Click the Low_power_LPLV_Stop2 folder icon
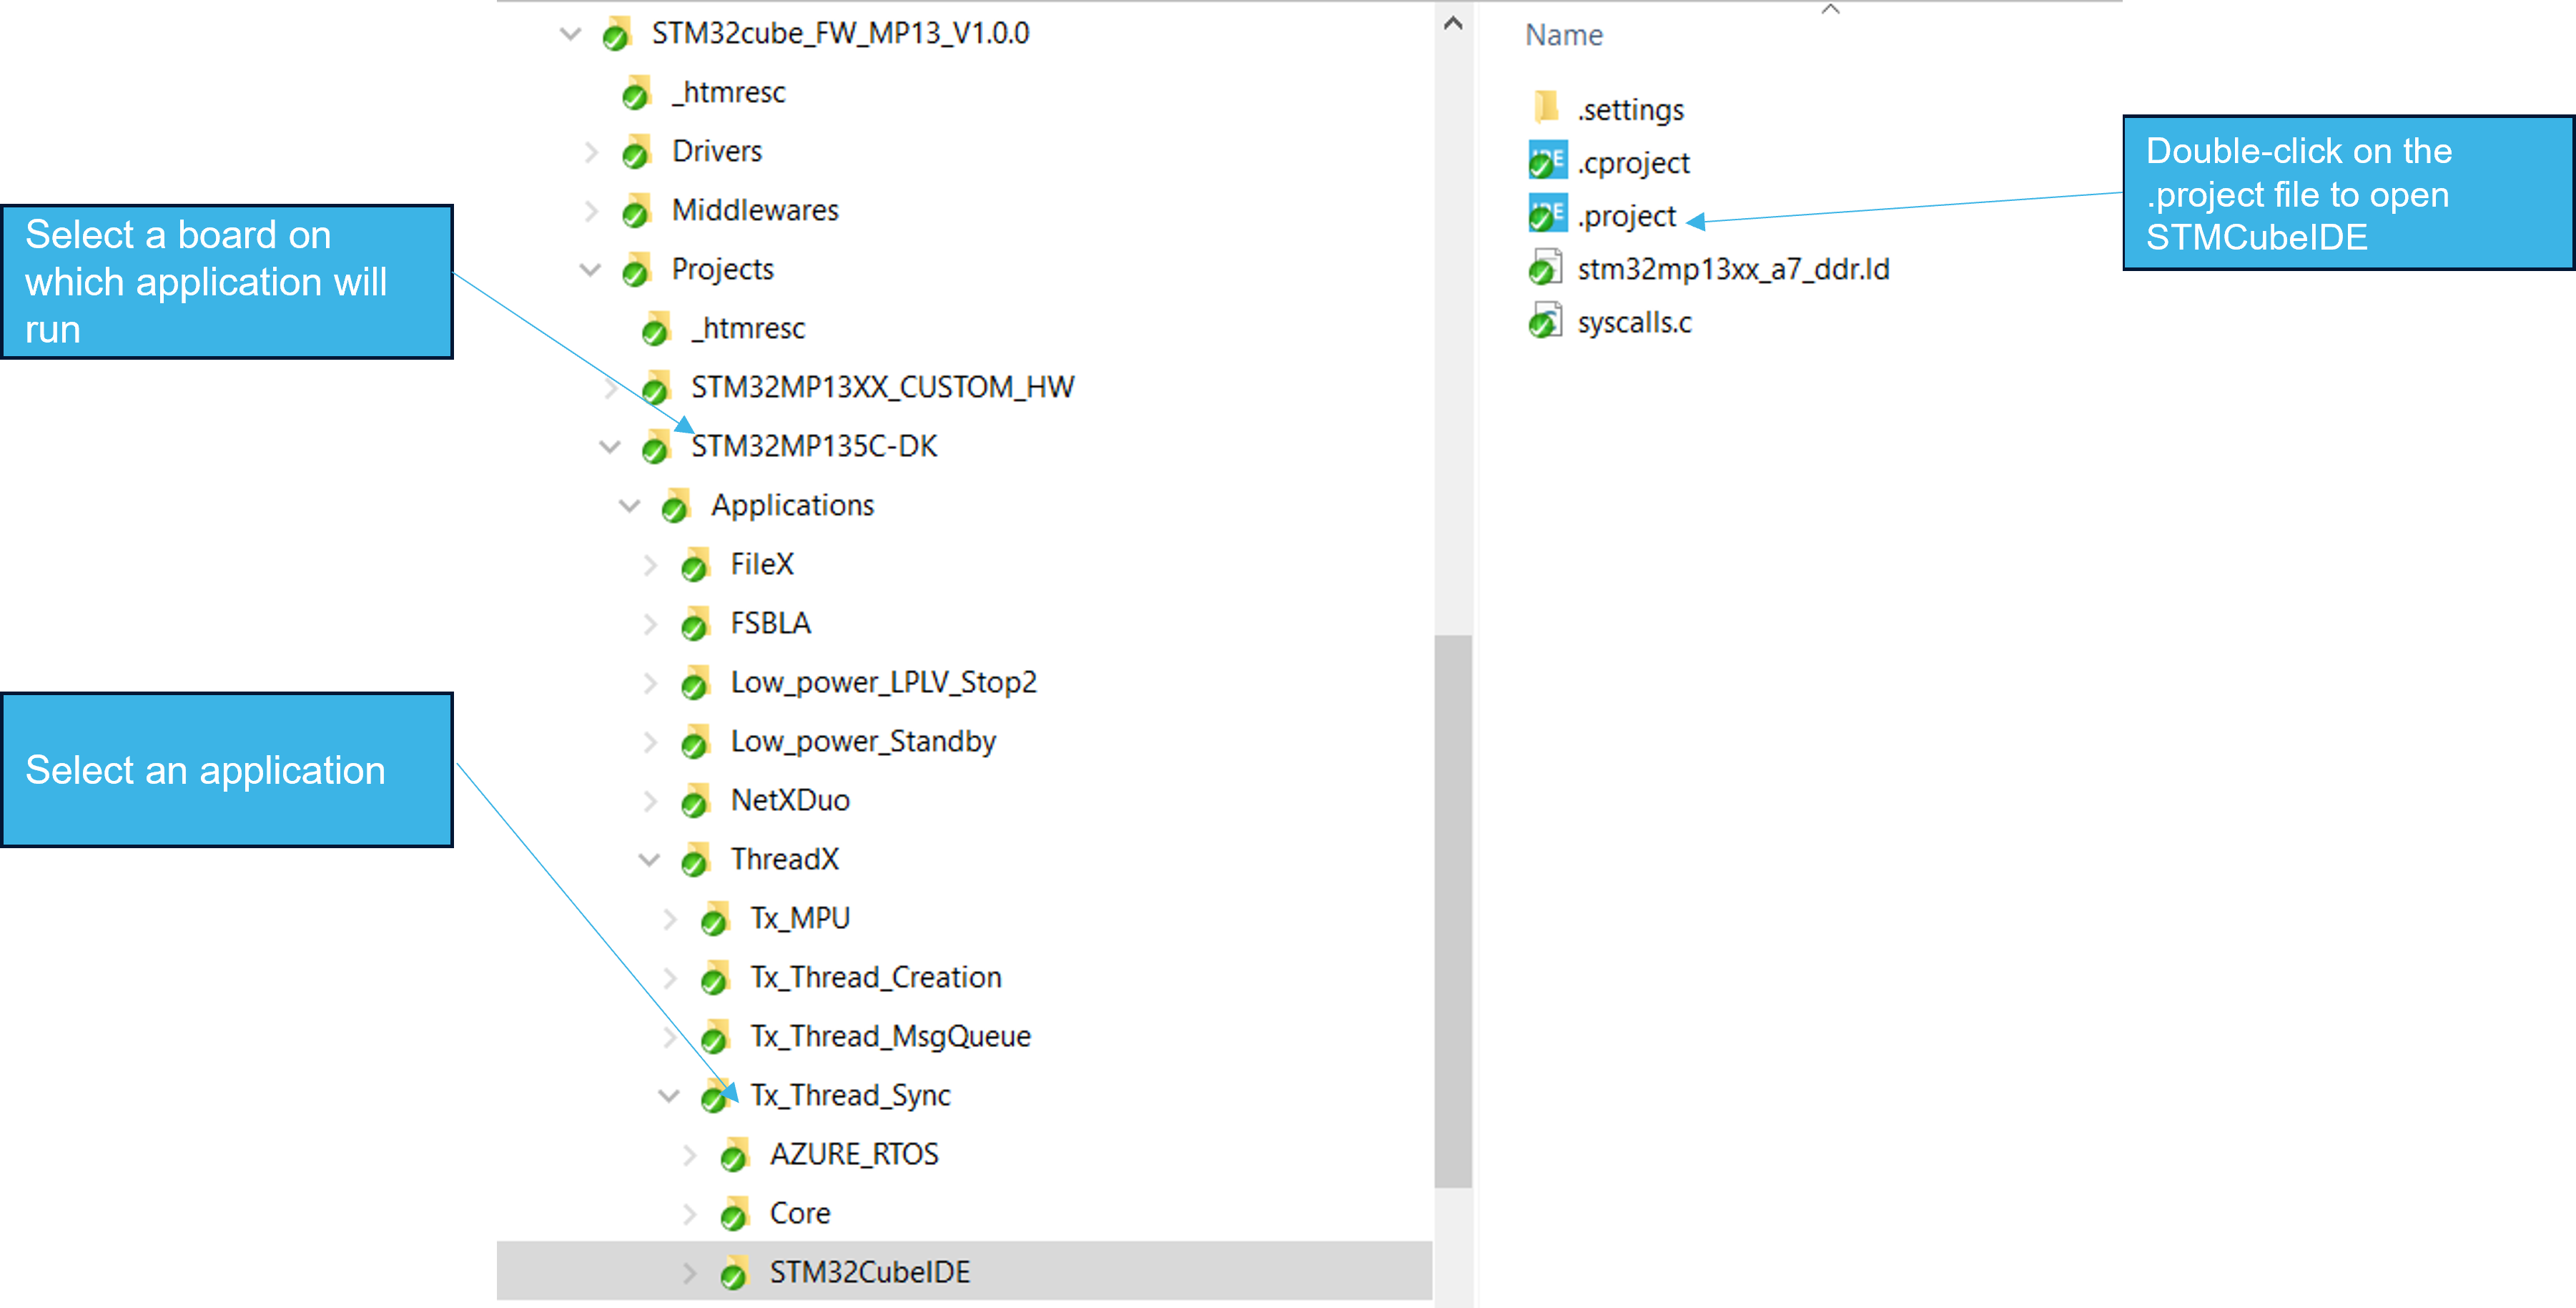2576x1308 pixels. [x=695, y=683]
